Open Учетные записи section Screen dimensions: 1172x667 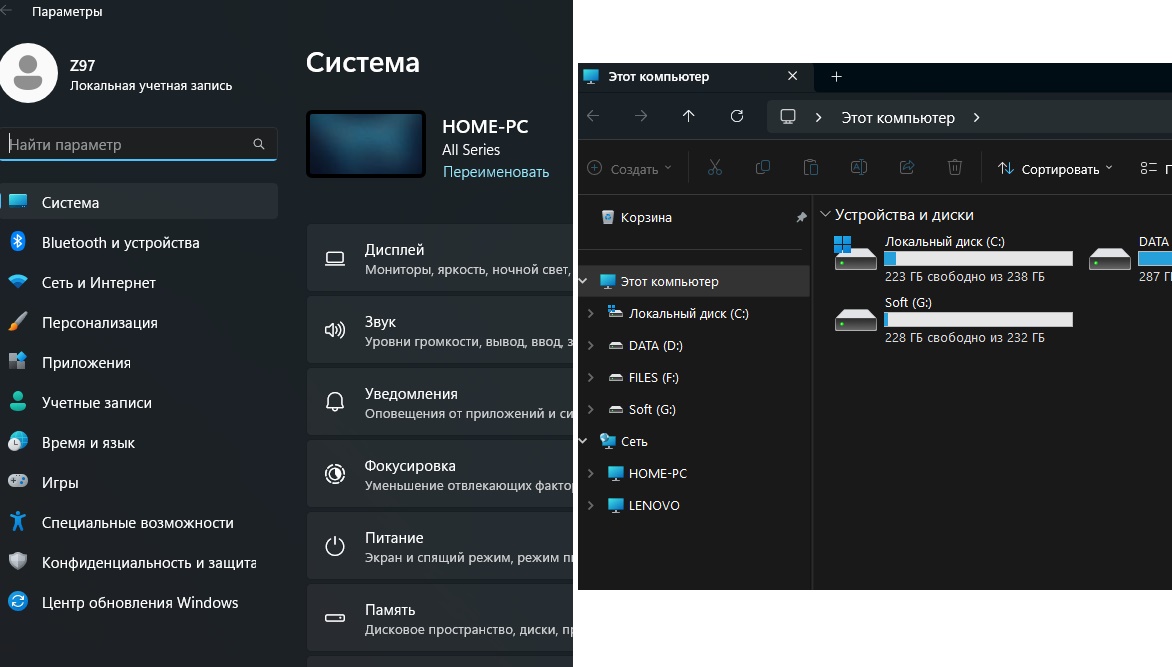139,402
